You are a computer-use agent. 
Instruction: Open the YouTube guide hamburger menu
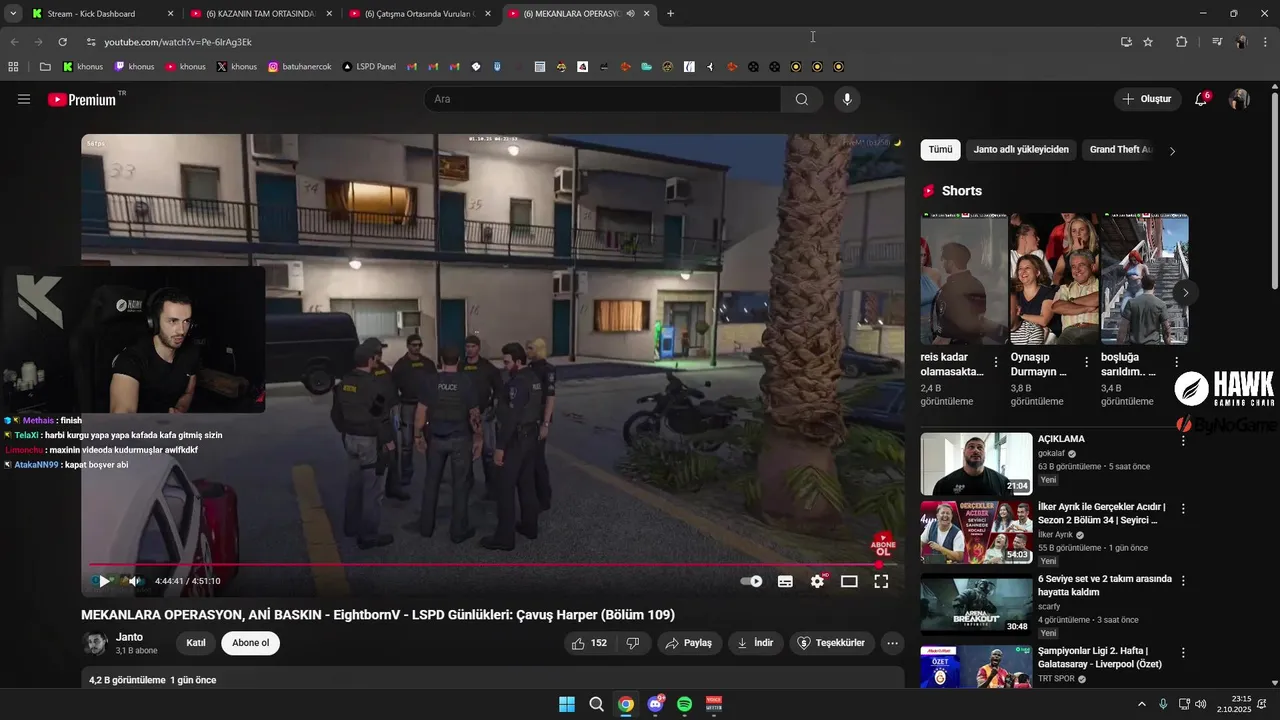[x=24, y=99]
